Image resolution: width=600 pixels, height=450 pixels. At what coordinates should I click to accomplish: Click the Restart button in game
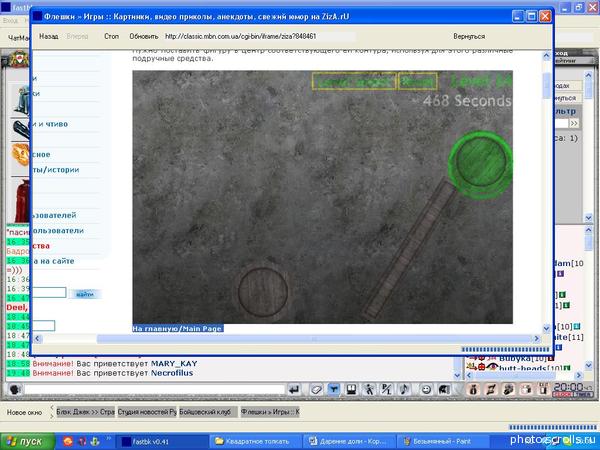[418, 81]
